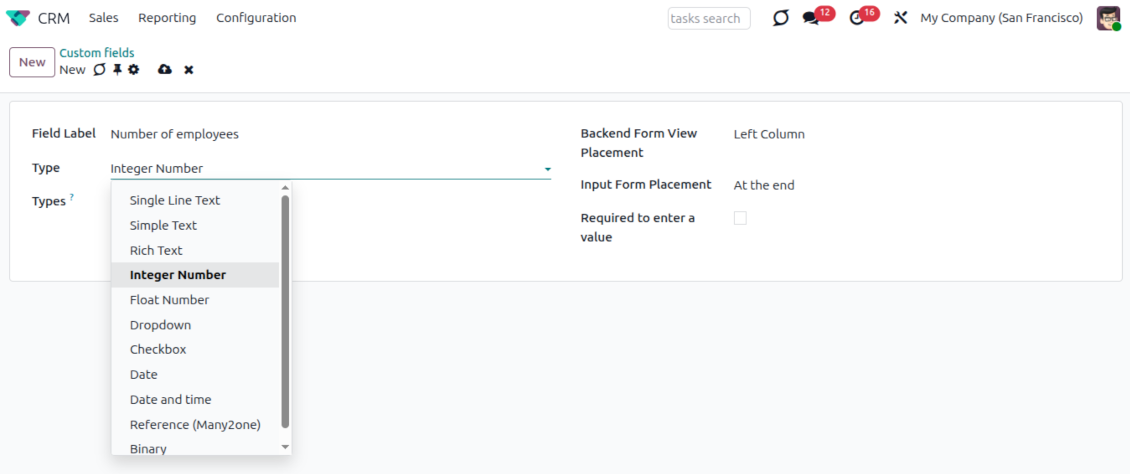Open the Configuration menu
The width and height of the screenshot is (1130, 474).
tap(256, 18)
